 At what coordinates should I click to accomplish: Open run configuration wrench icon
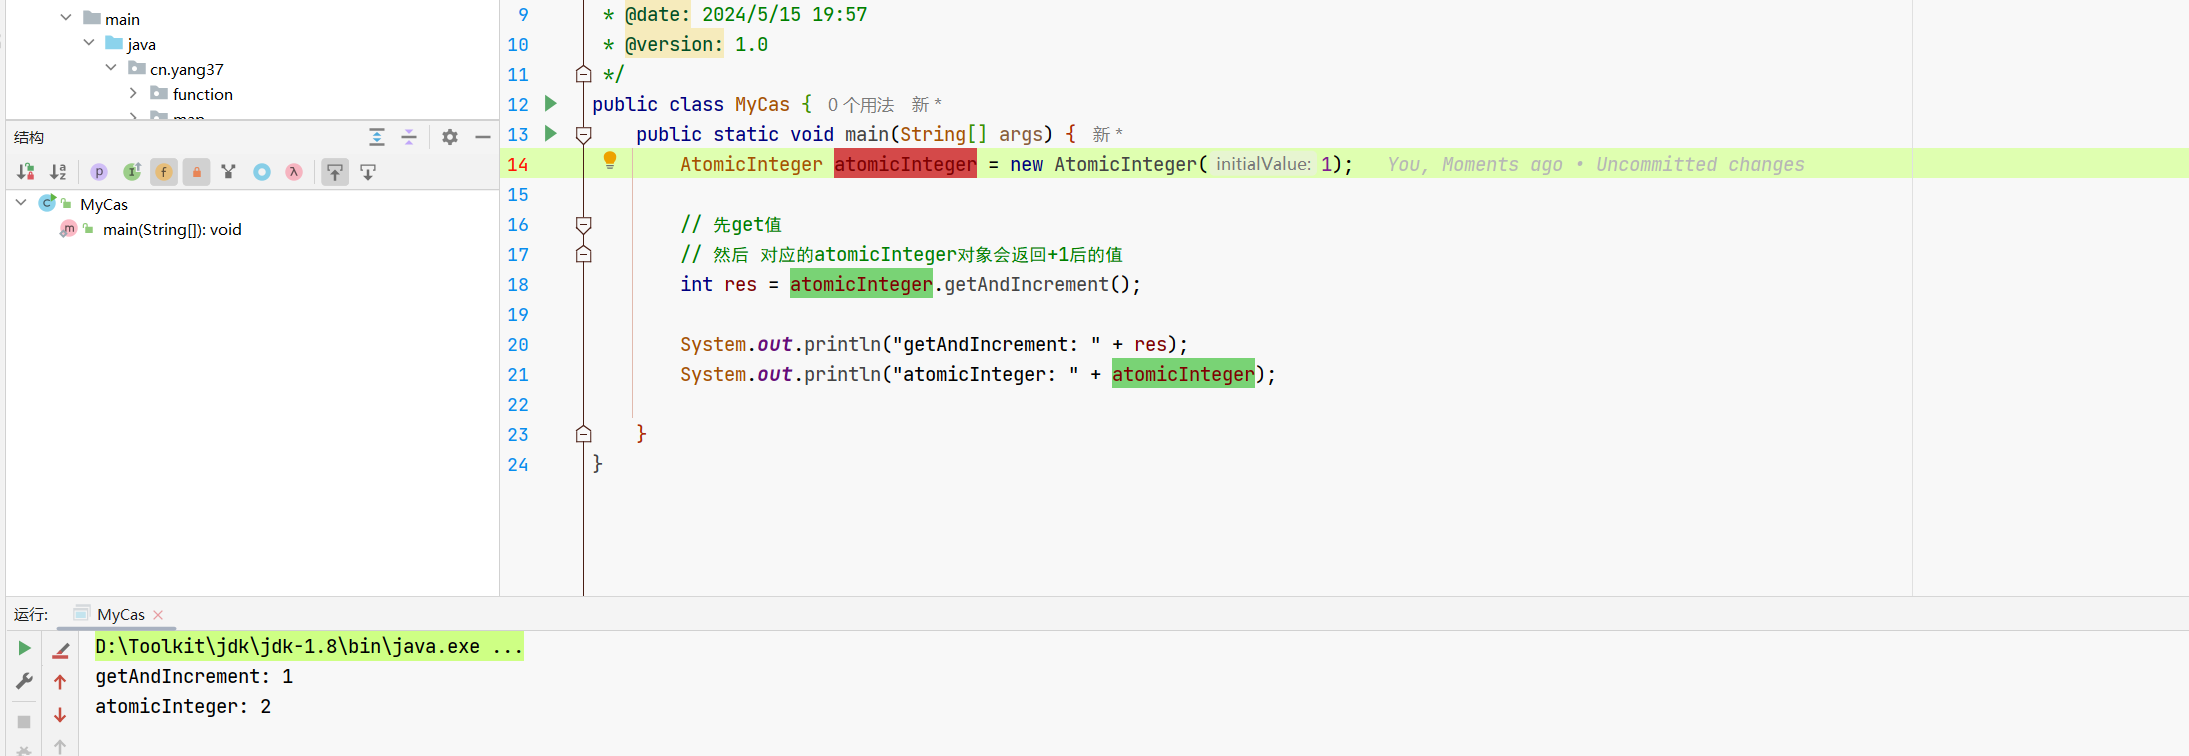click(24, 681)
